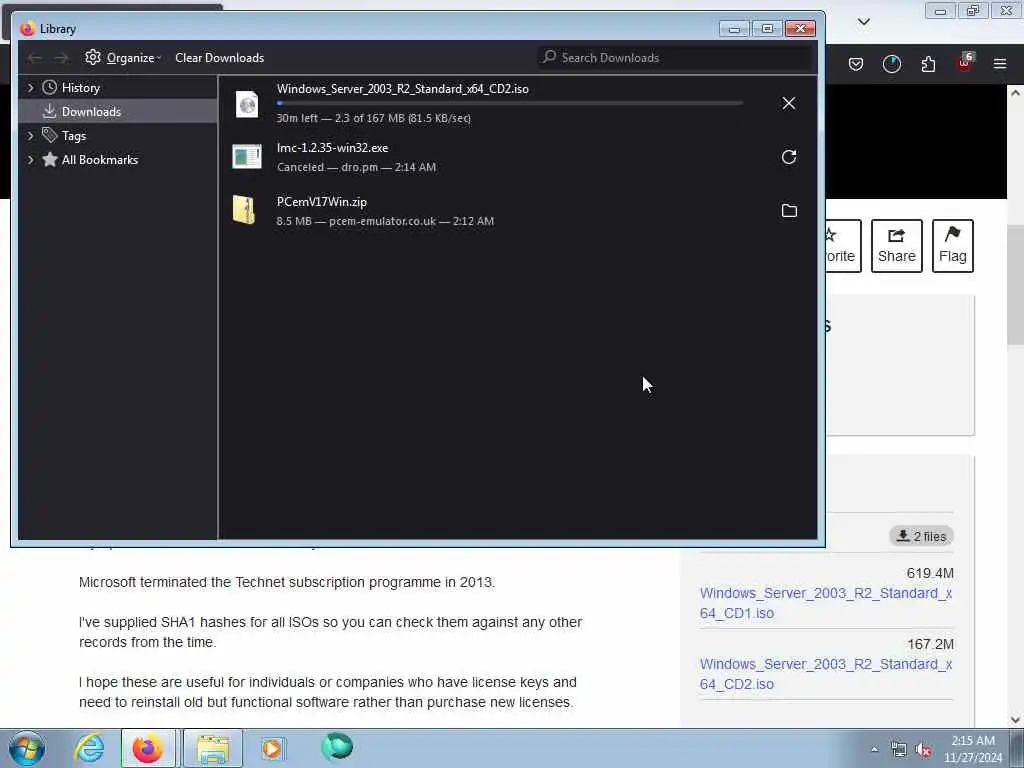Open Firefox list all tabs chevron

863,22
